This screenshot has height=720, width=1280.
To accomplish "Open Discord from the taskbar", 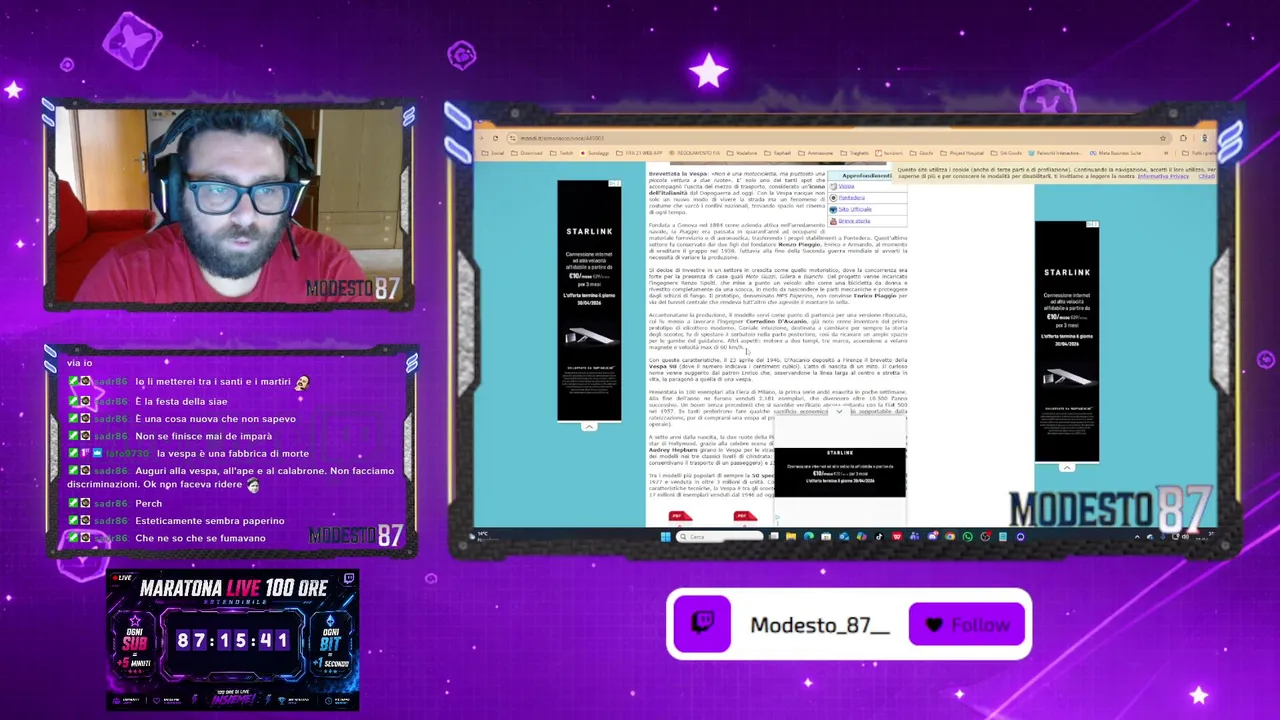I will [x=932, y=537].
